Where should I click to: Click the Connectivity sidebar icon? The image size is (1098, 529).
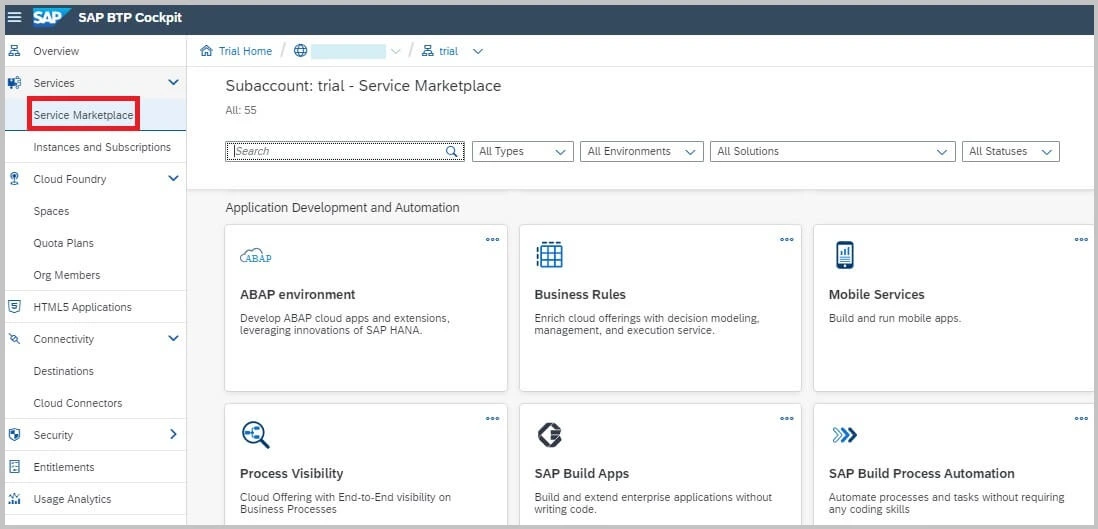(14, 339)
